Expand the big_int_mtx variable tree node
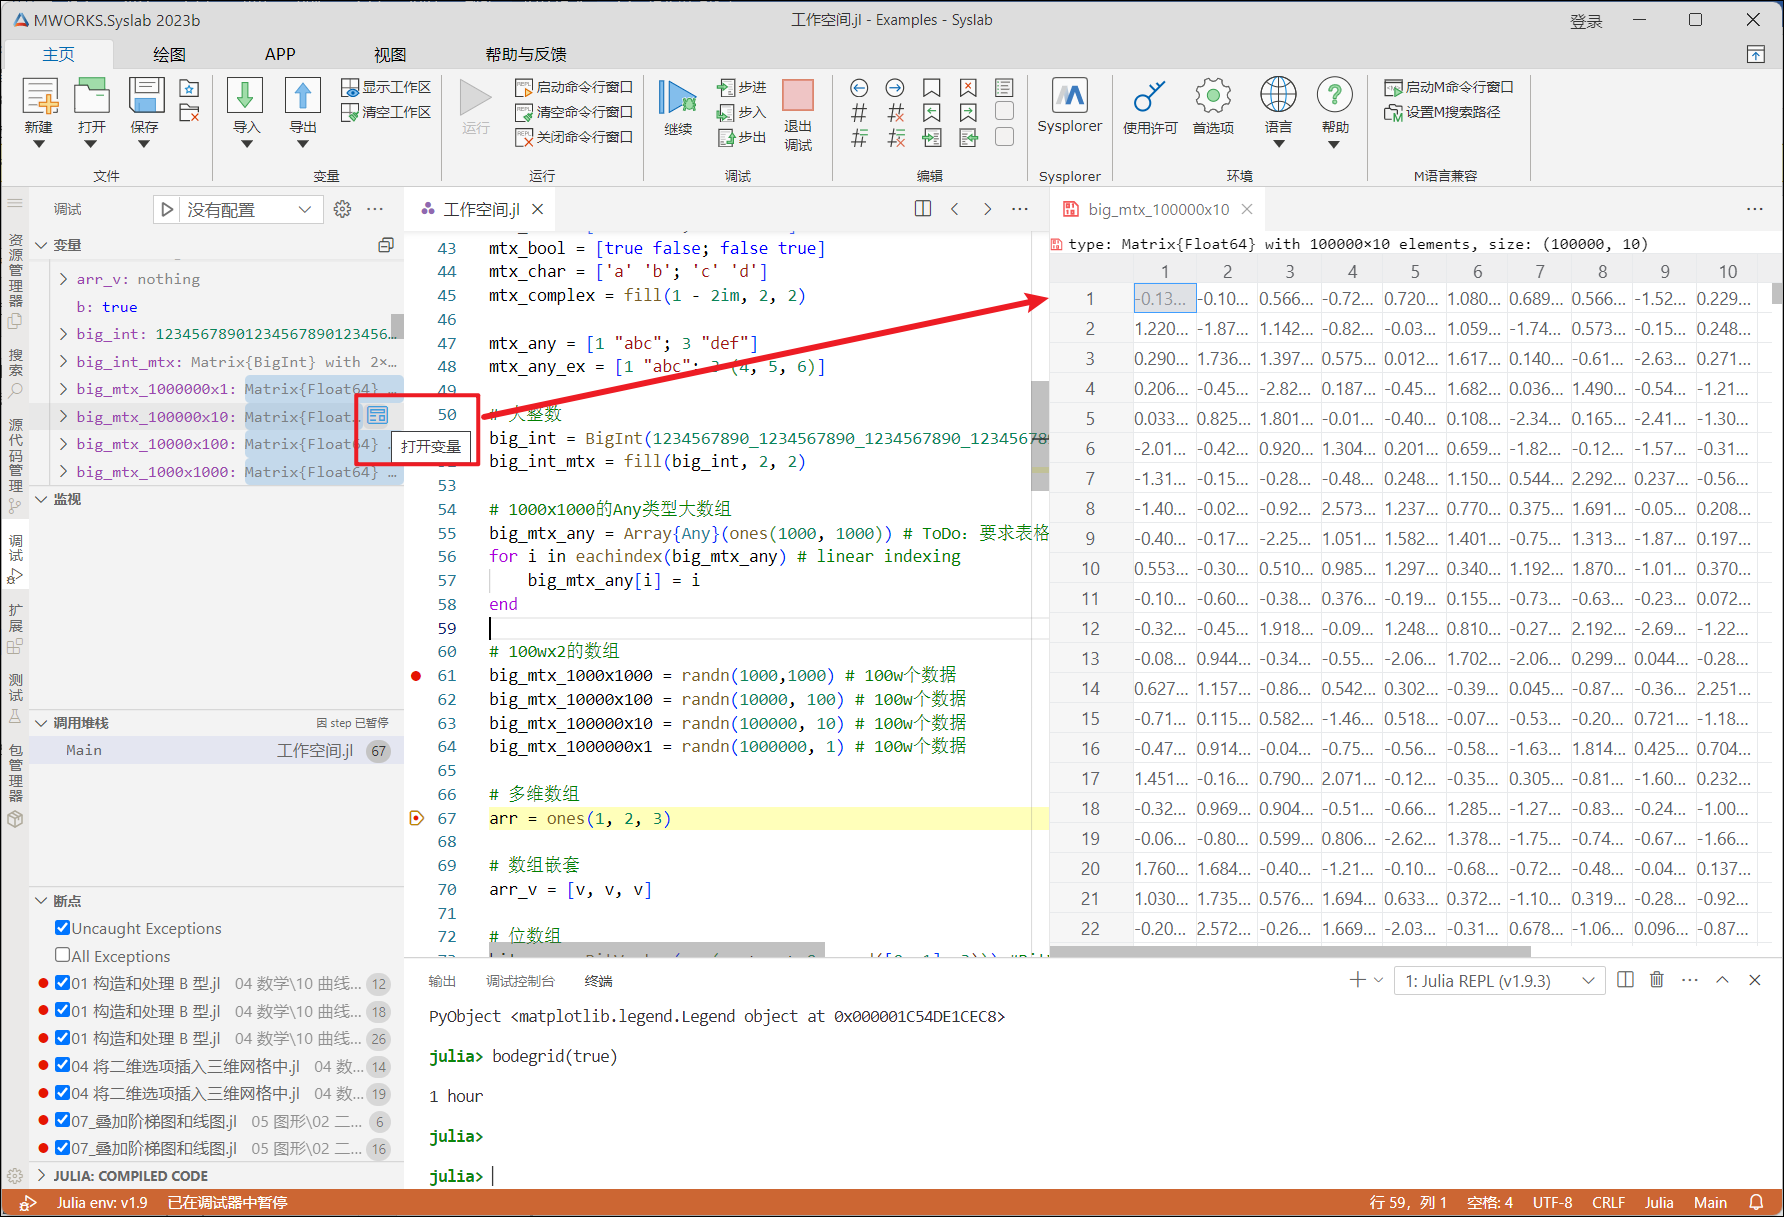The width and height of the screenshot is (1784, 1217). click(64, 362)
